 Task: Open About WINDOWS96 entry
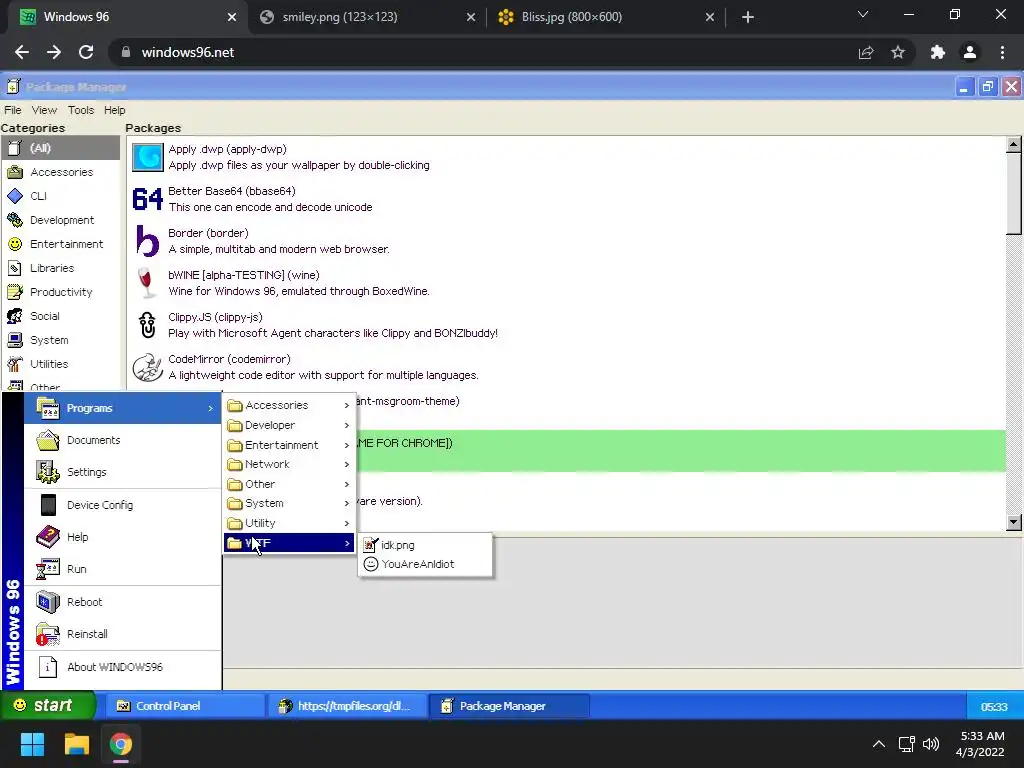123,667
